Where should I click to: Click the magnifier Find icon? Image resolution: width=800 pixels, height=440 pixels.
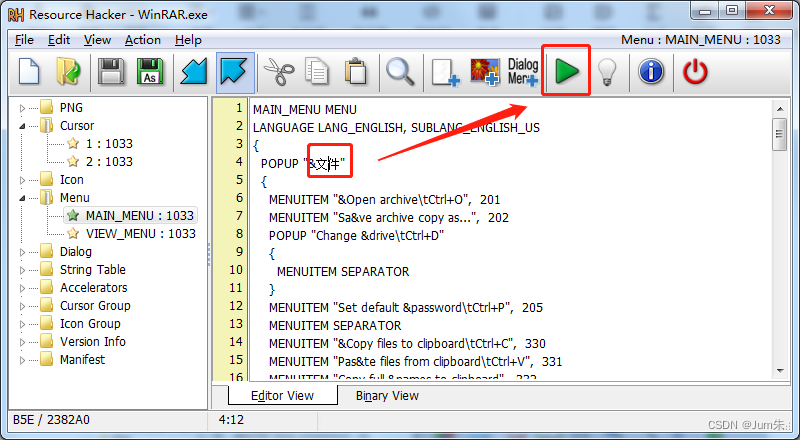(x=400, y=71)
